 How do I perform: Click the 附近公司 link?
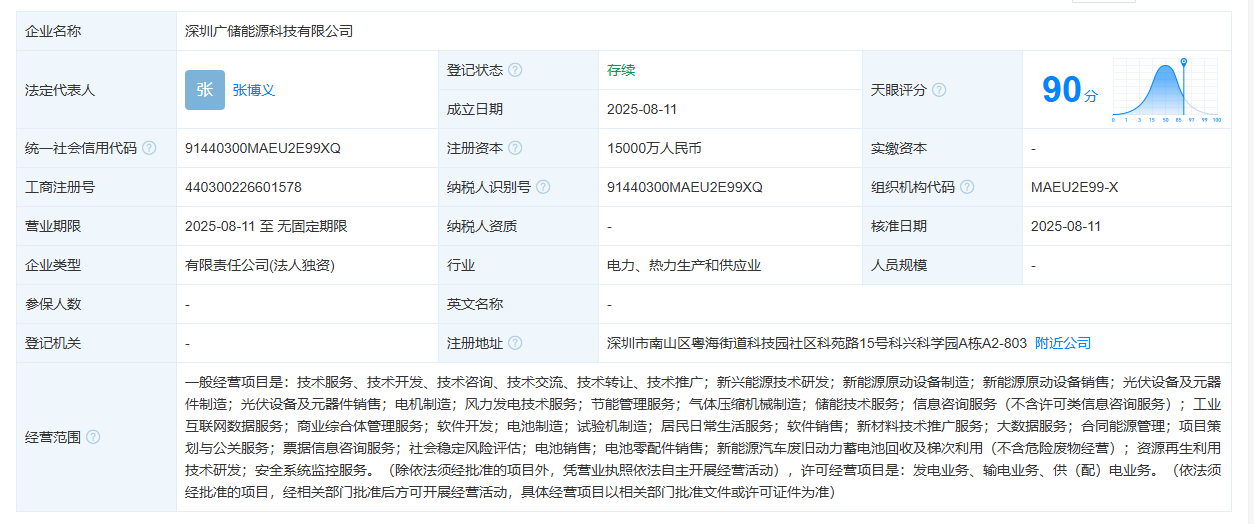pyautogui.click(x=1063, y=343)
